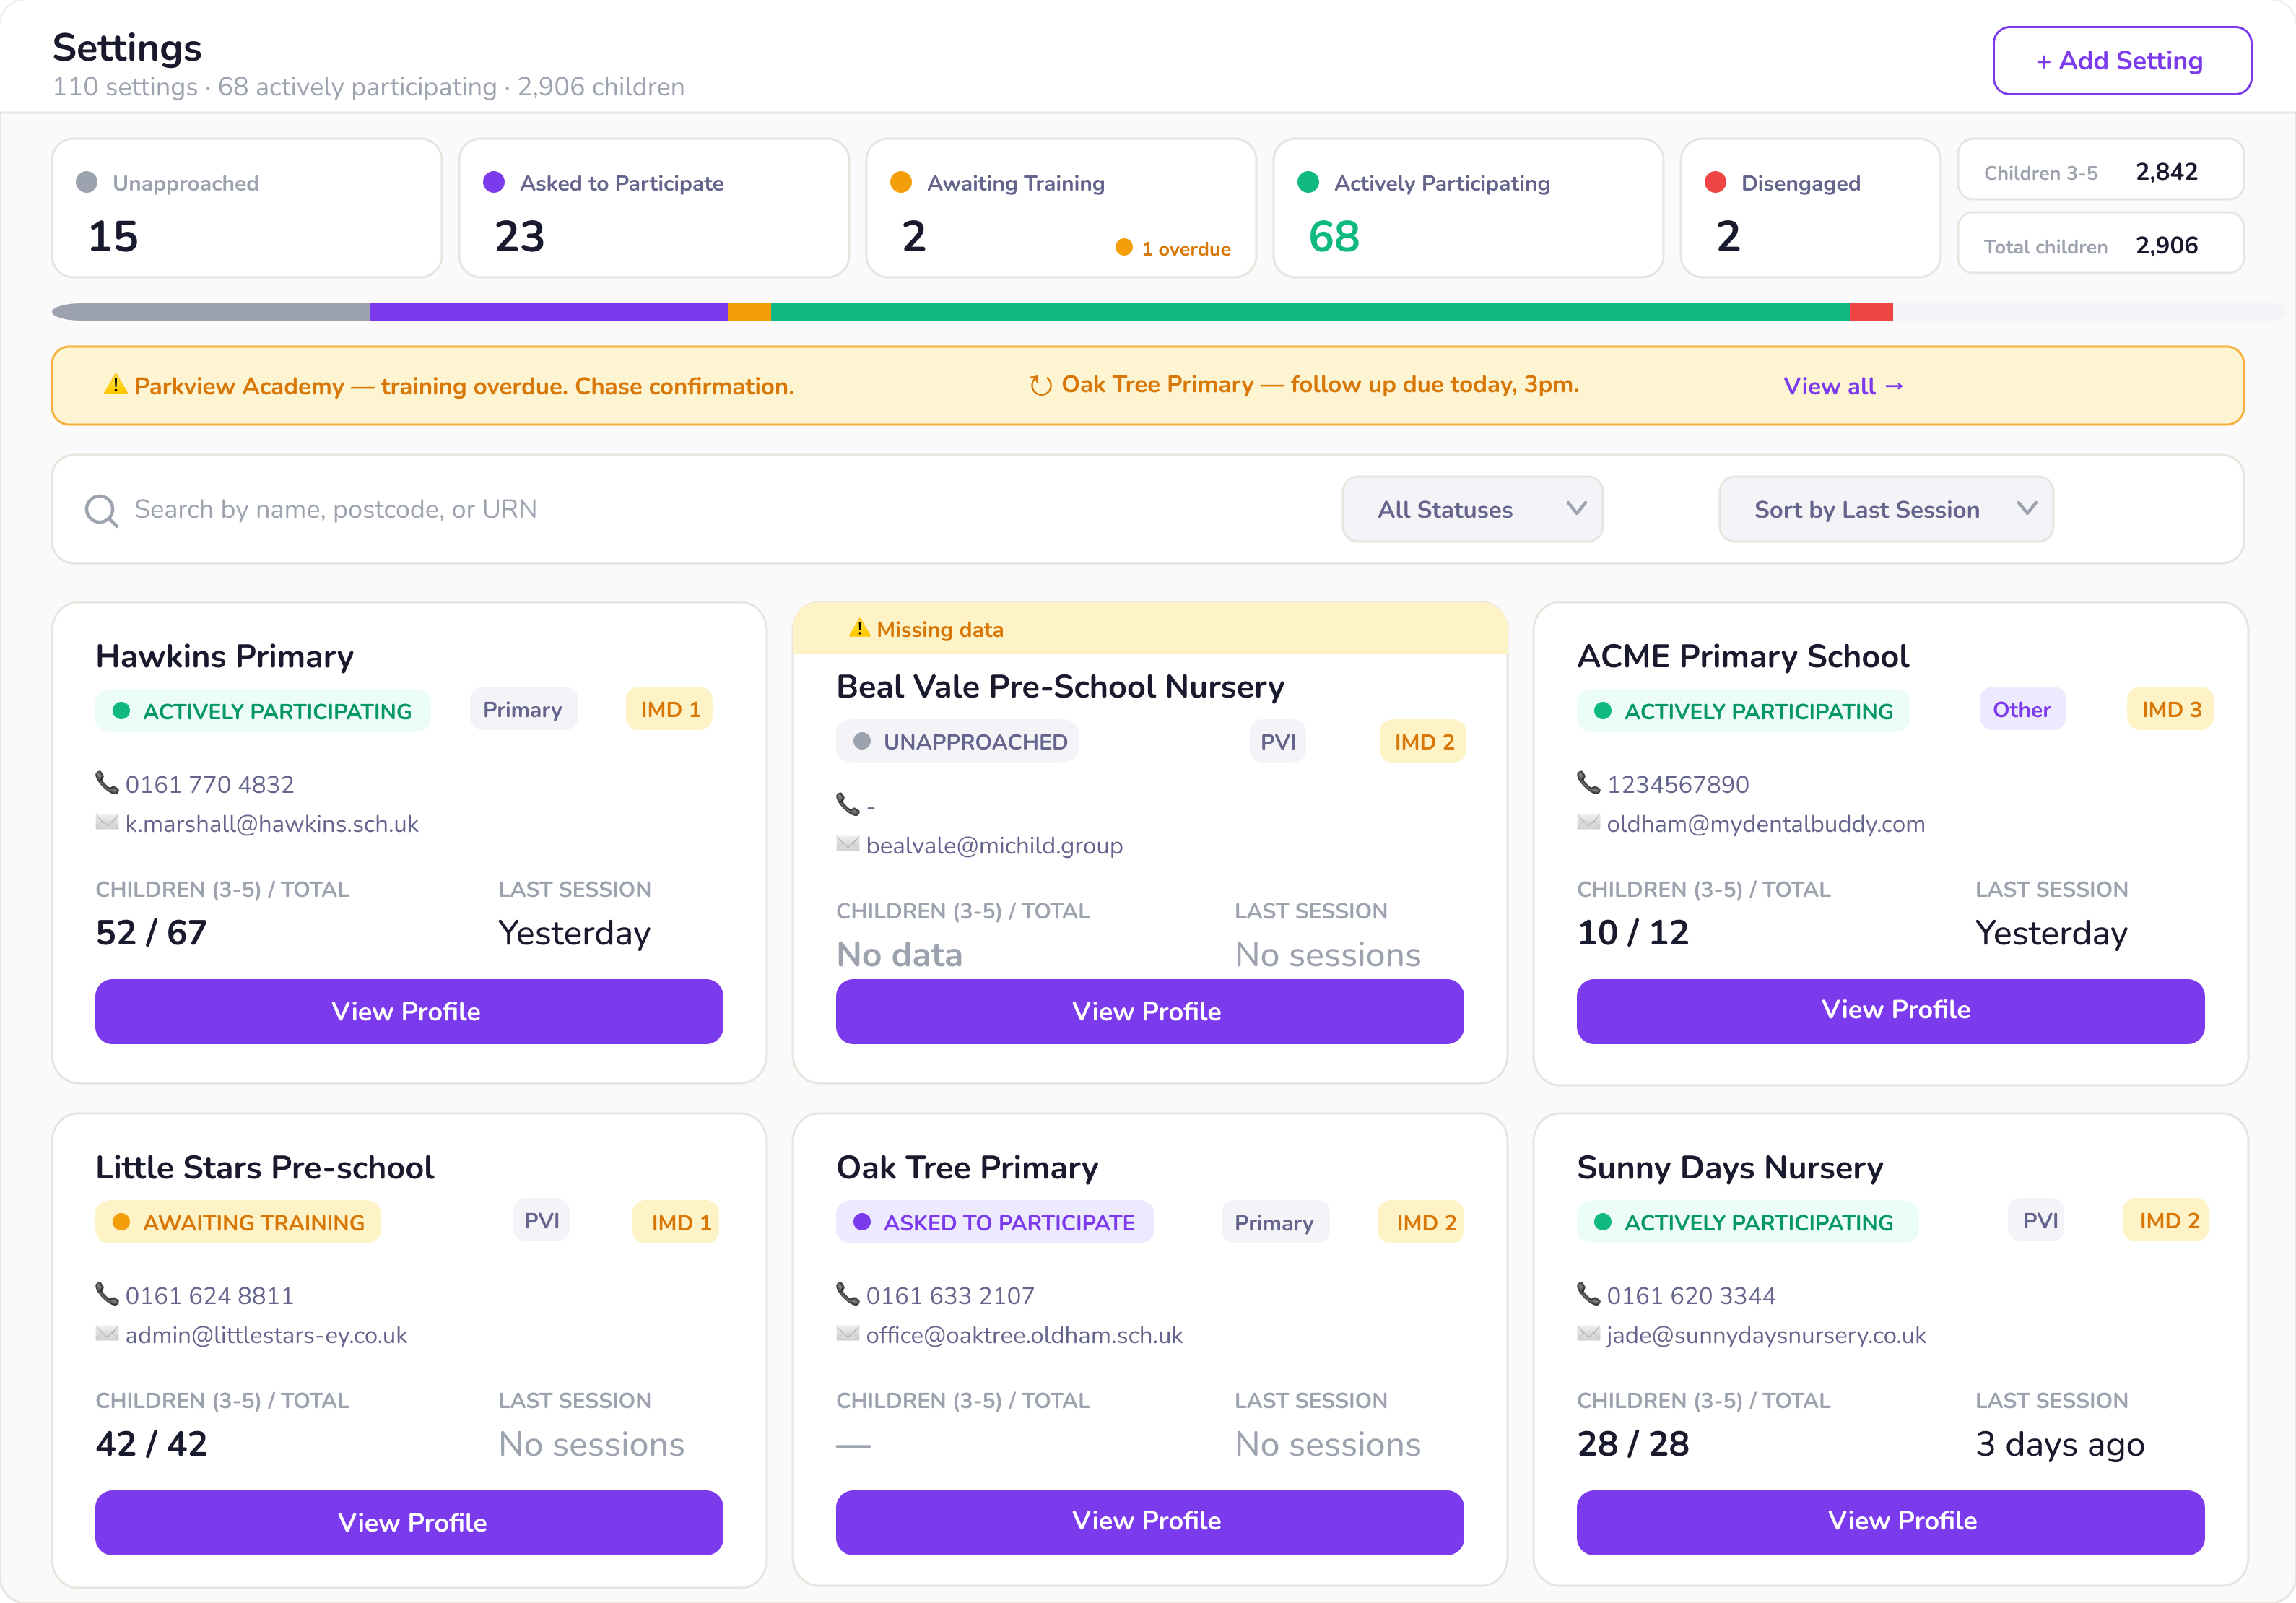Click the Sunny Days Nursery phone icon

pyautogui.click(x=1588, y=1294)
